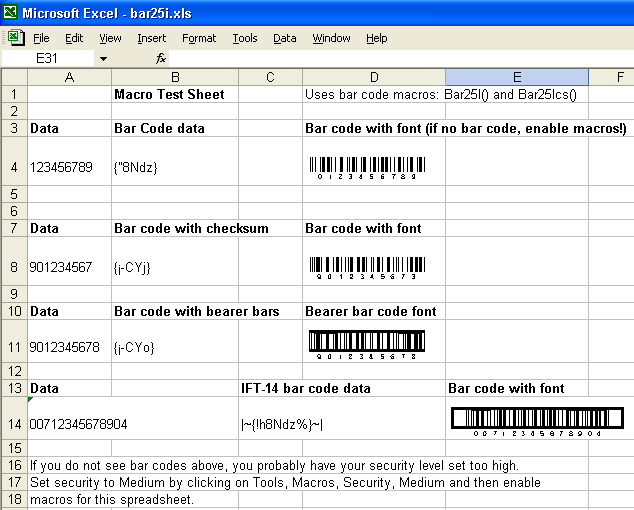Screen dimensions: 634x510
Task: Open the Help menu
Action: (376, 38)
